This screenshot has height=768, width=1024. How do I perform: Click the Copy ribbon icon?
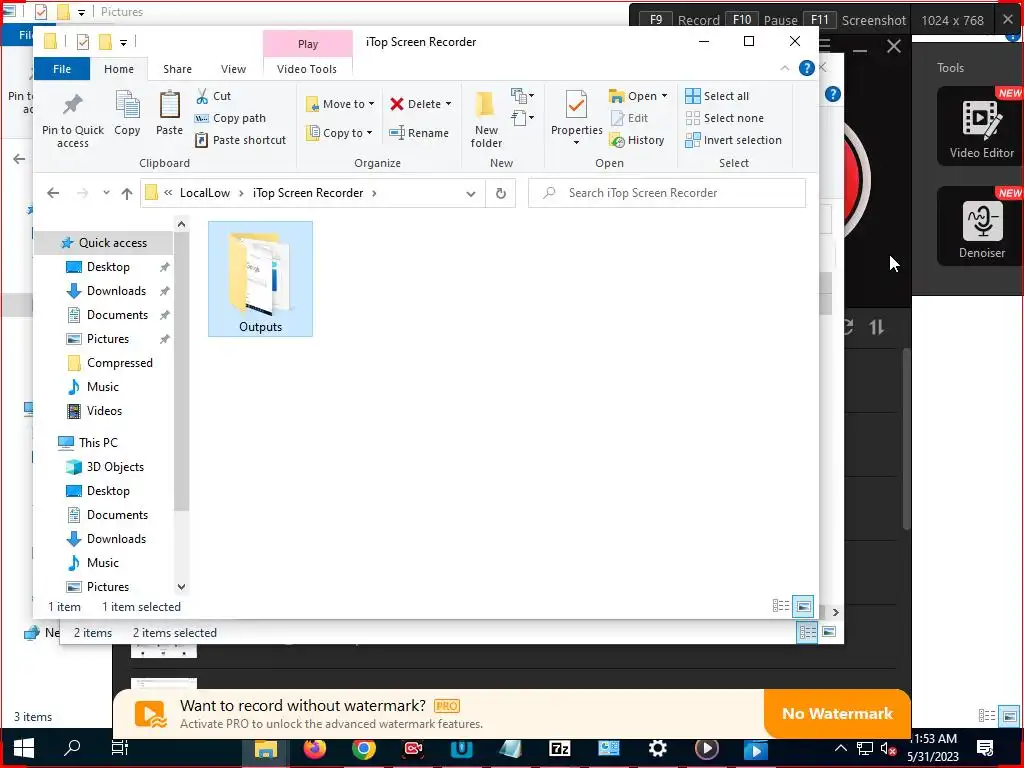(x=127, y=113)
